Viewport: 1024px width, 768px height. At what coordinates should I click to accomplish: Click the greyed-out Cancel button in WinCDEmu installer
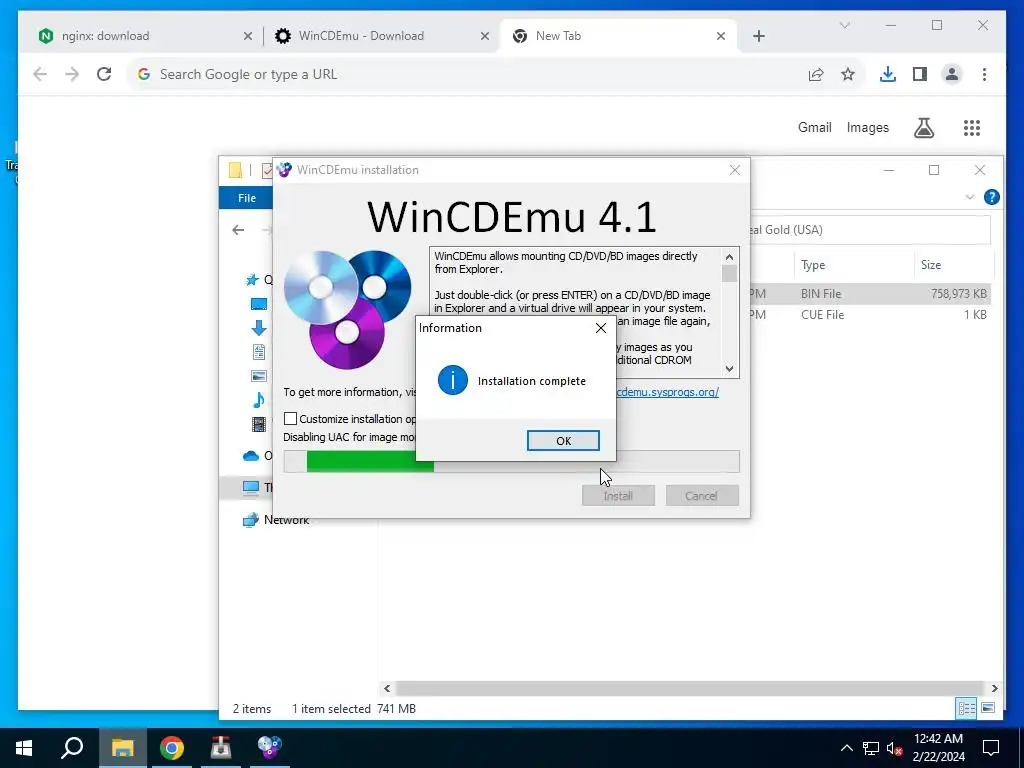[701, 496]
